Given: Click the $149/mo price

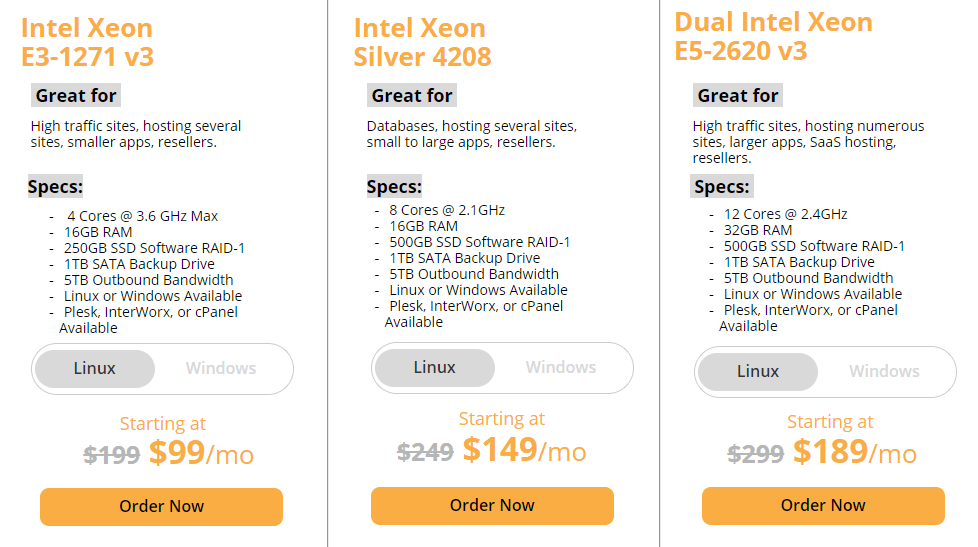Looking at the screenshot, I should tap(524, 451).
